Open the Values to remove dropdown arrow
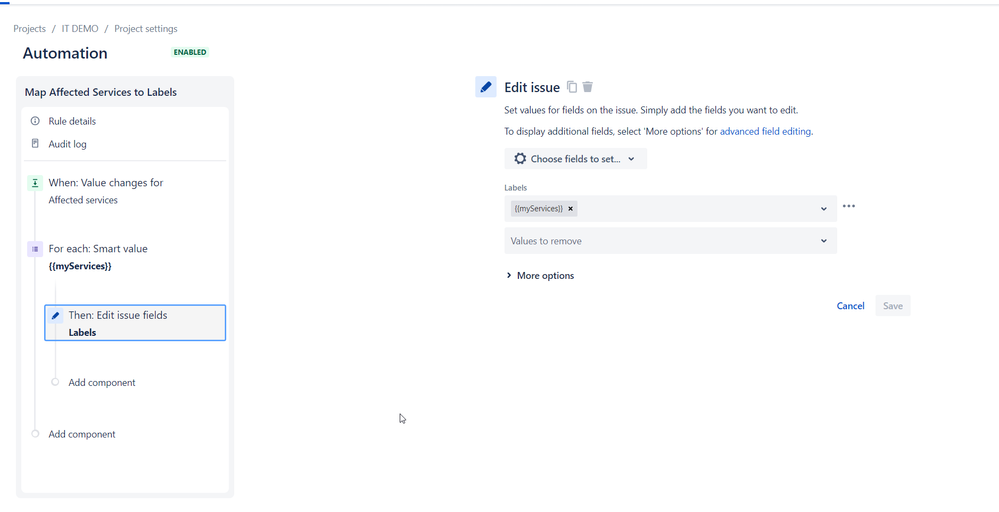 (x=824, y=241)
